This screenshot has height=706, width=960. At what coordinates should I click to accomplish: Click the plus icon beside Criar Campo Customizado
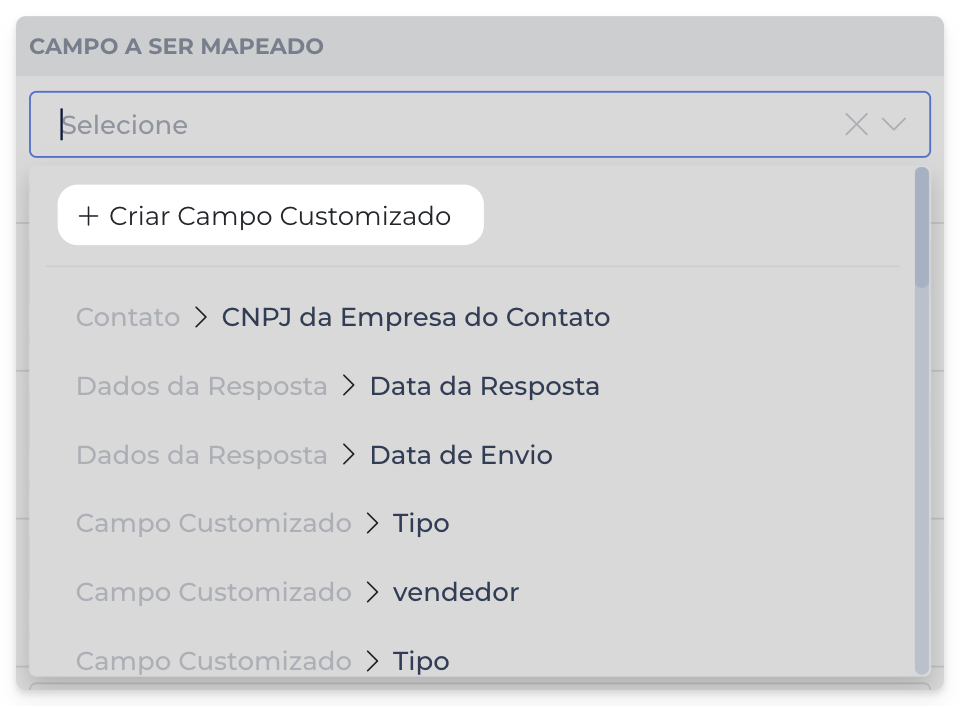pyautogui.click(x=88, y=216)
